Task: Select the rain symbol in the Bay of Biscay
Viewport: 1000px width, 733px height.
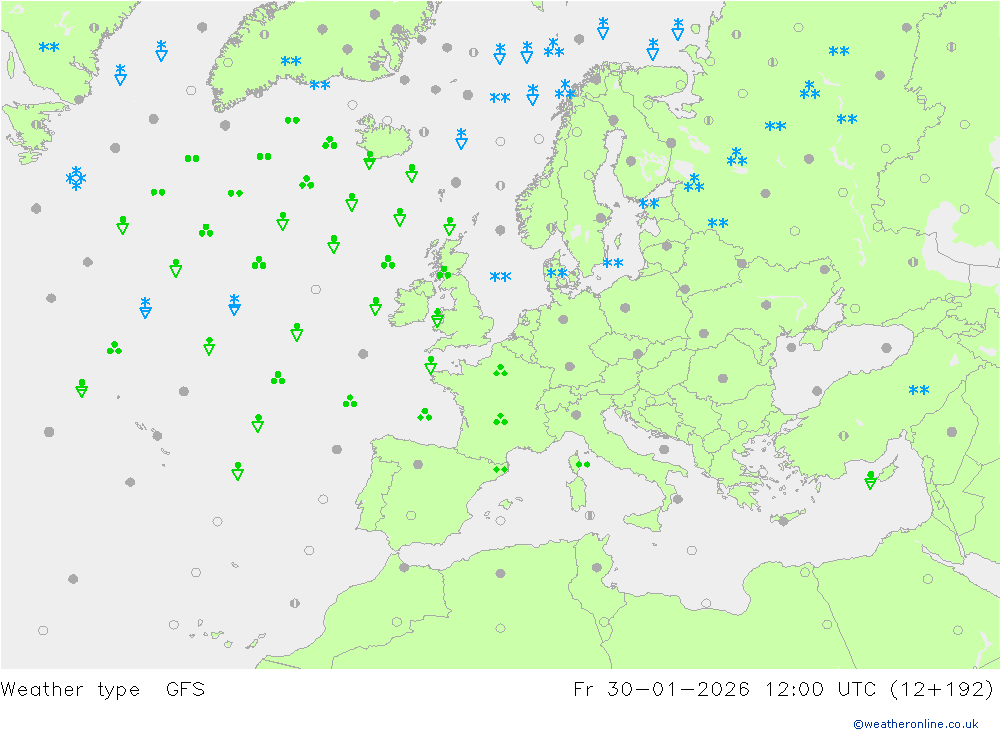Action: [x=425, y=415]
